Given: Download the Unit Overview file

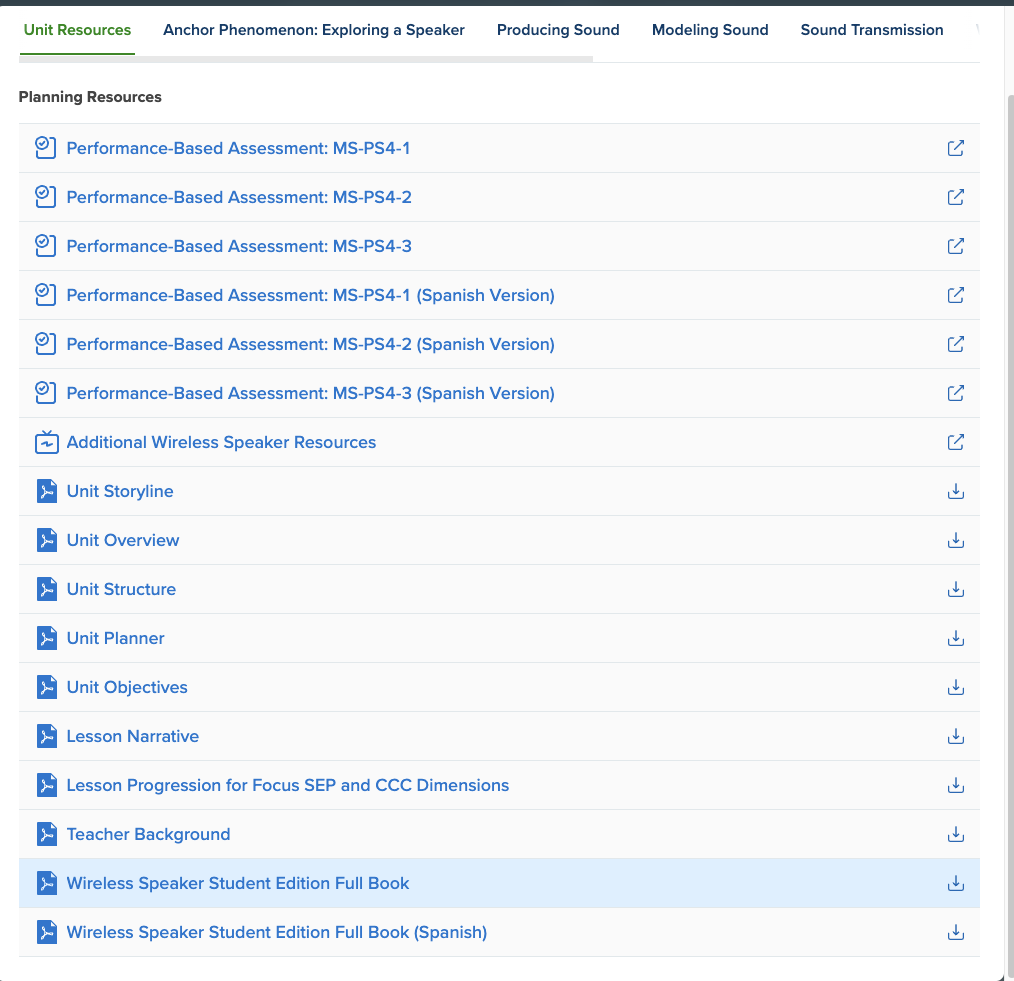Looking at the screenshot, I should 955,540.
